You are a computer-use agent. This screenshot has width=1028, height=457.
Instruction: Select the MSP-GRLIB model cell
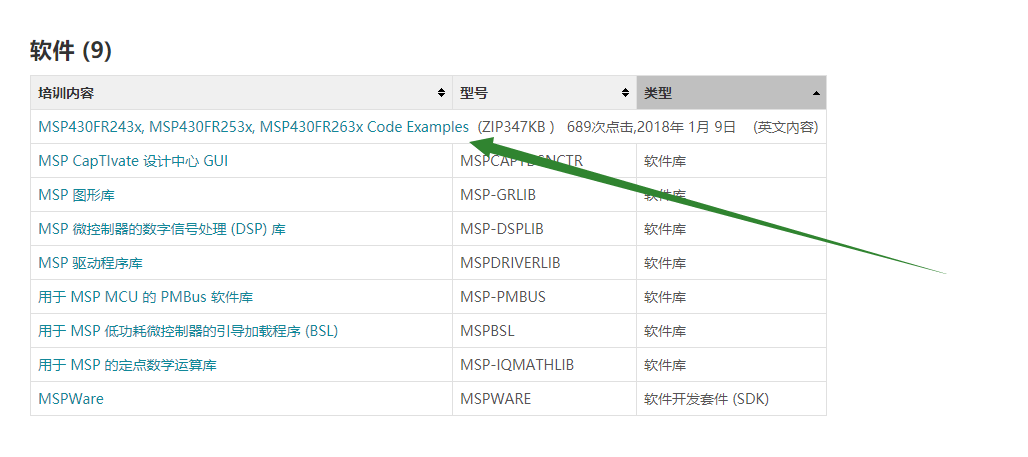pos(544,195)
